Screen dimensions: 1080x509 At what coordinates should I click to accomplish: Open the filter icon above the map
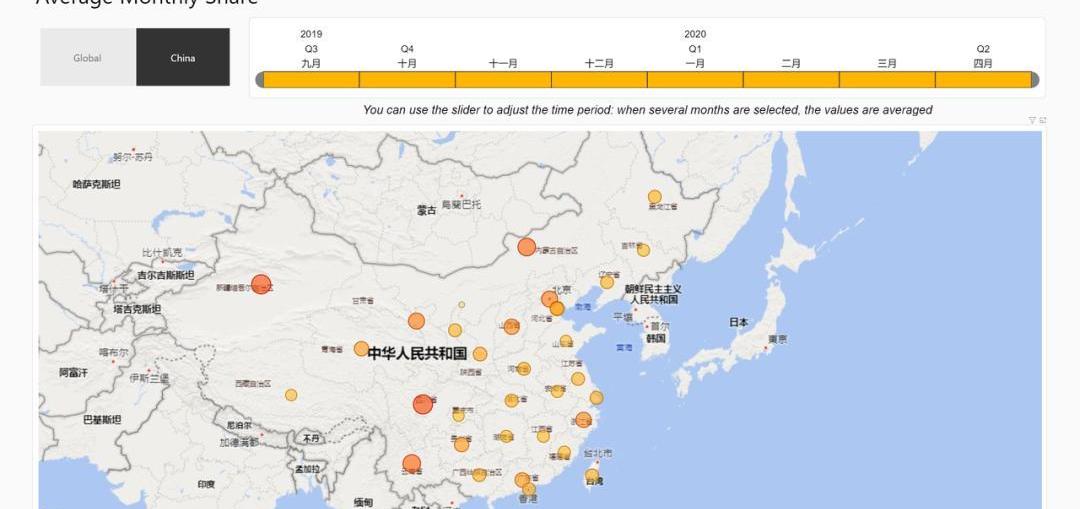pyautogui.click(x=1032, y=120)
